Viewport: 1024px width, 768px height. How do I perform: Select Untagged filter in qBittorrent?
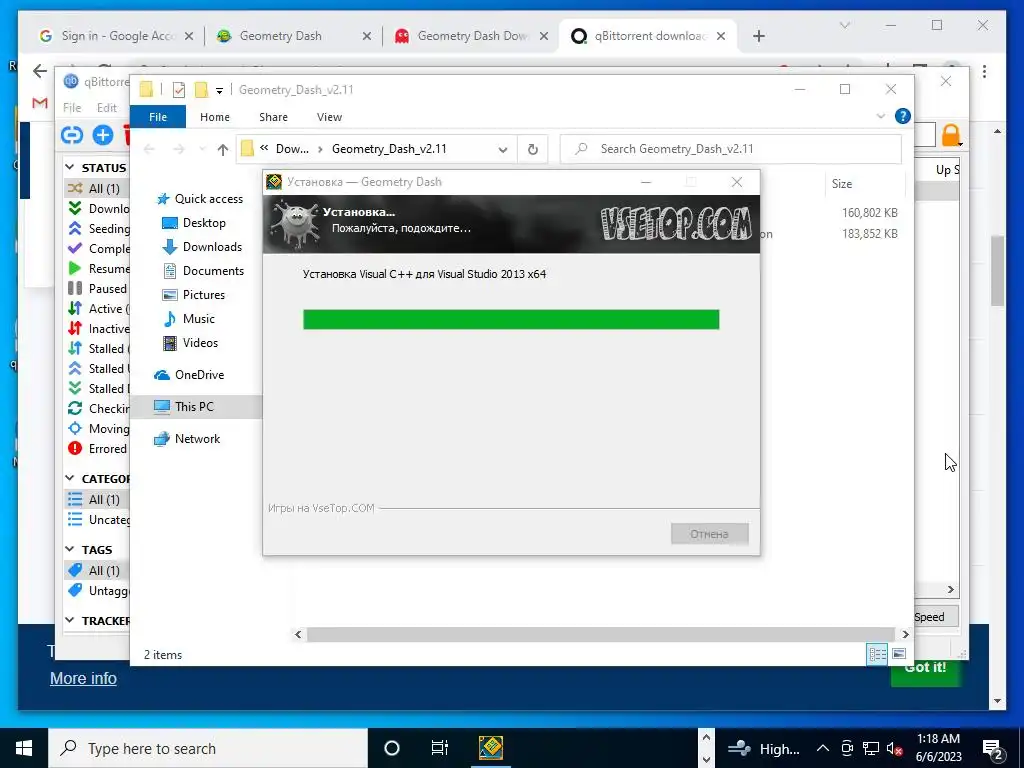point(98,590)
